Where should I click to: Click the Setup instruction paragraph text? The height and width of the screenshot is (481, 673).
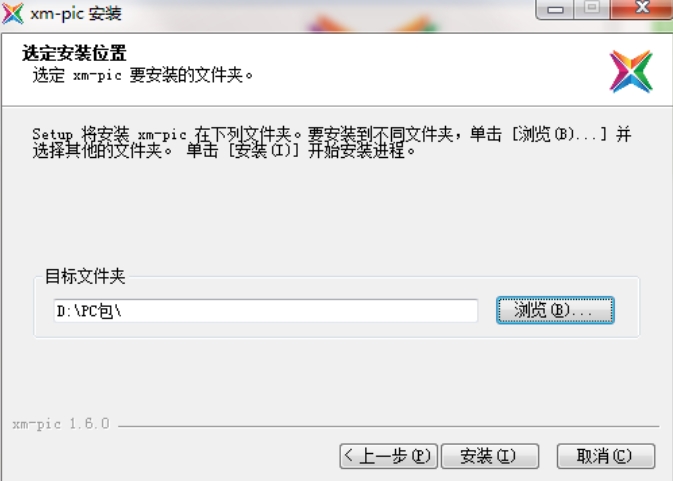pos(331,142)
